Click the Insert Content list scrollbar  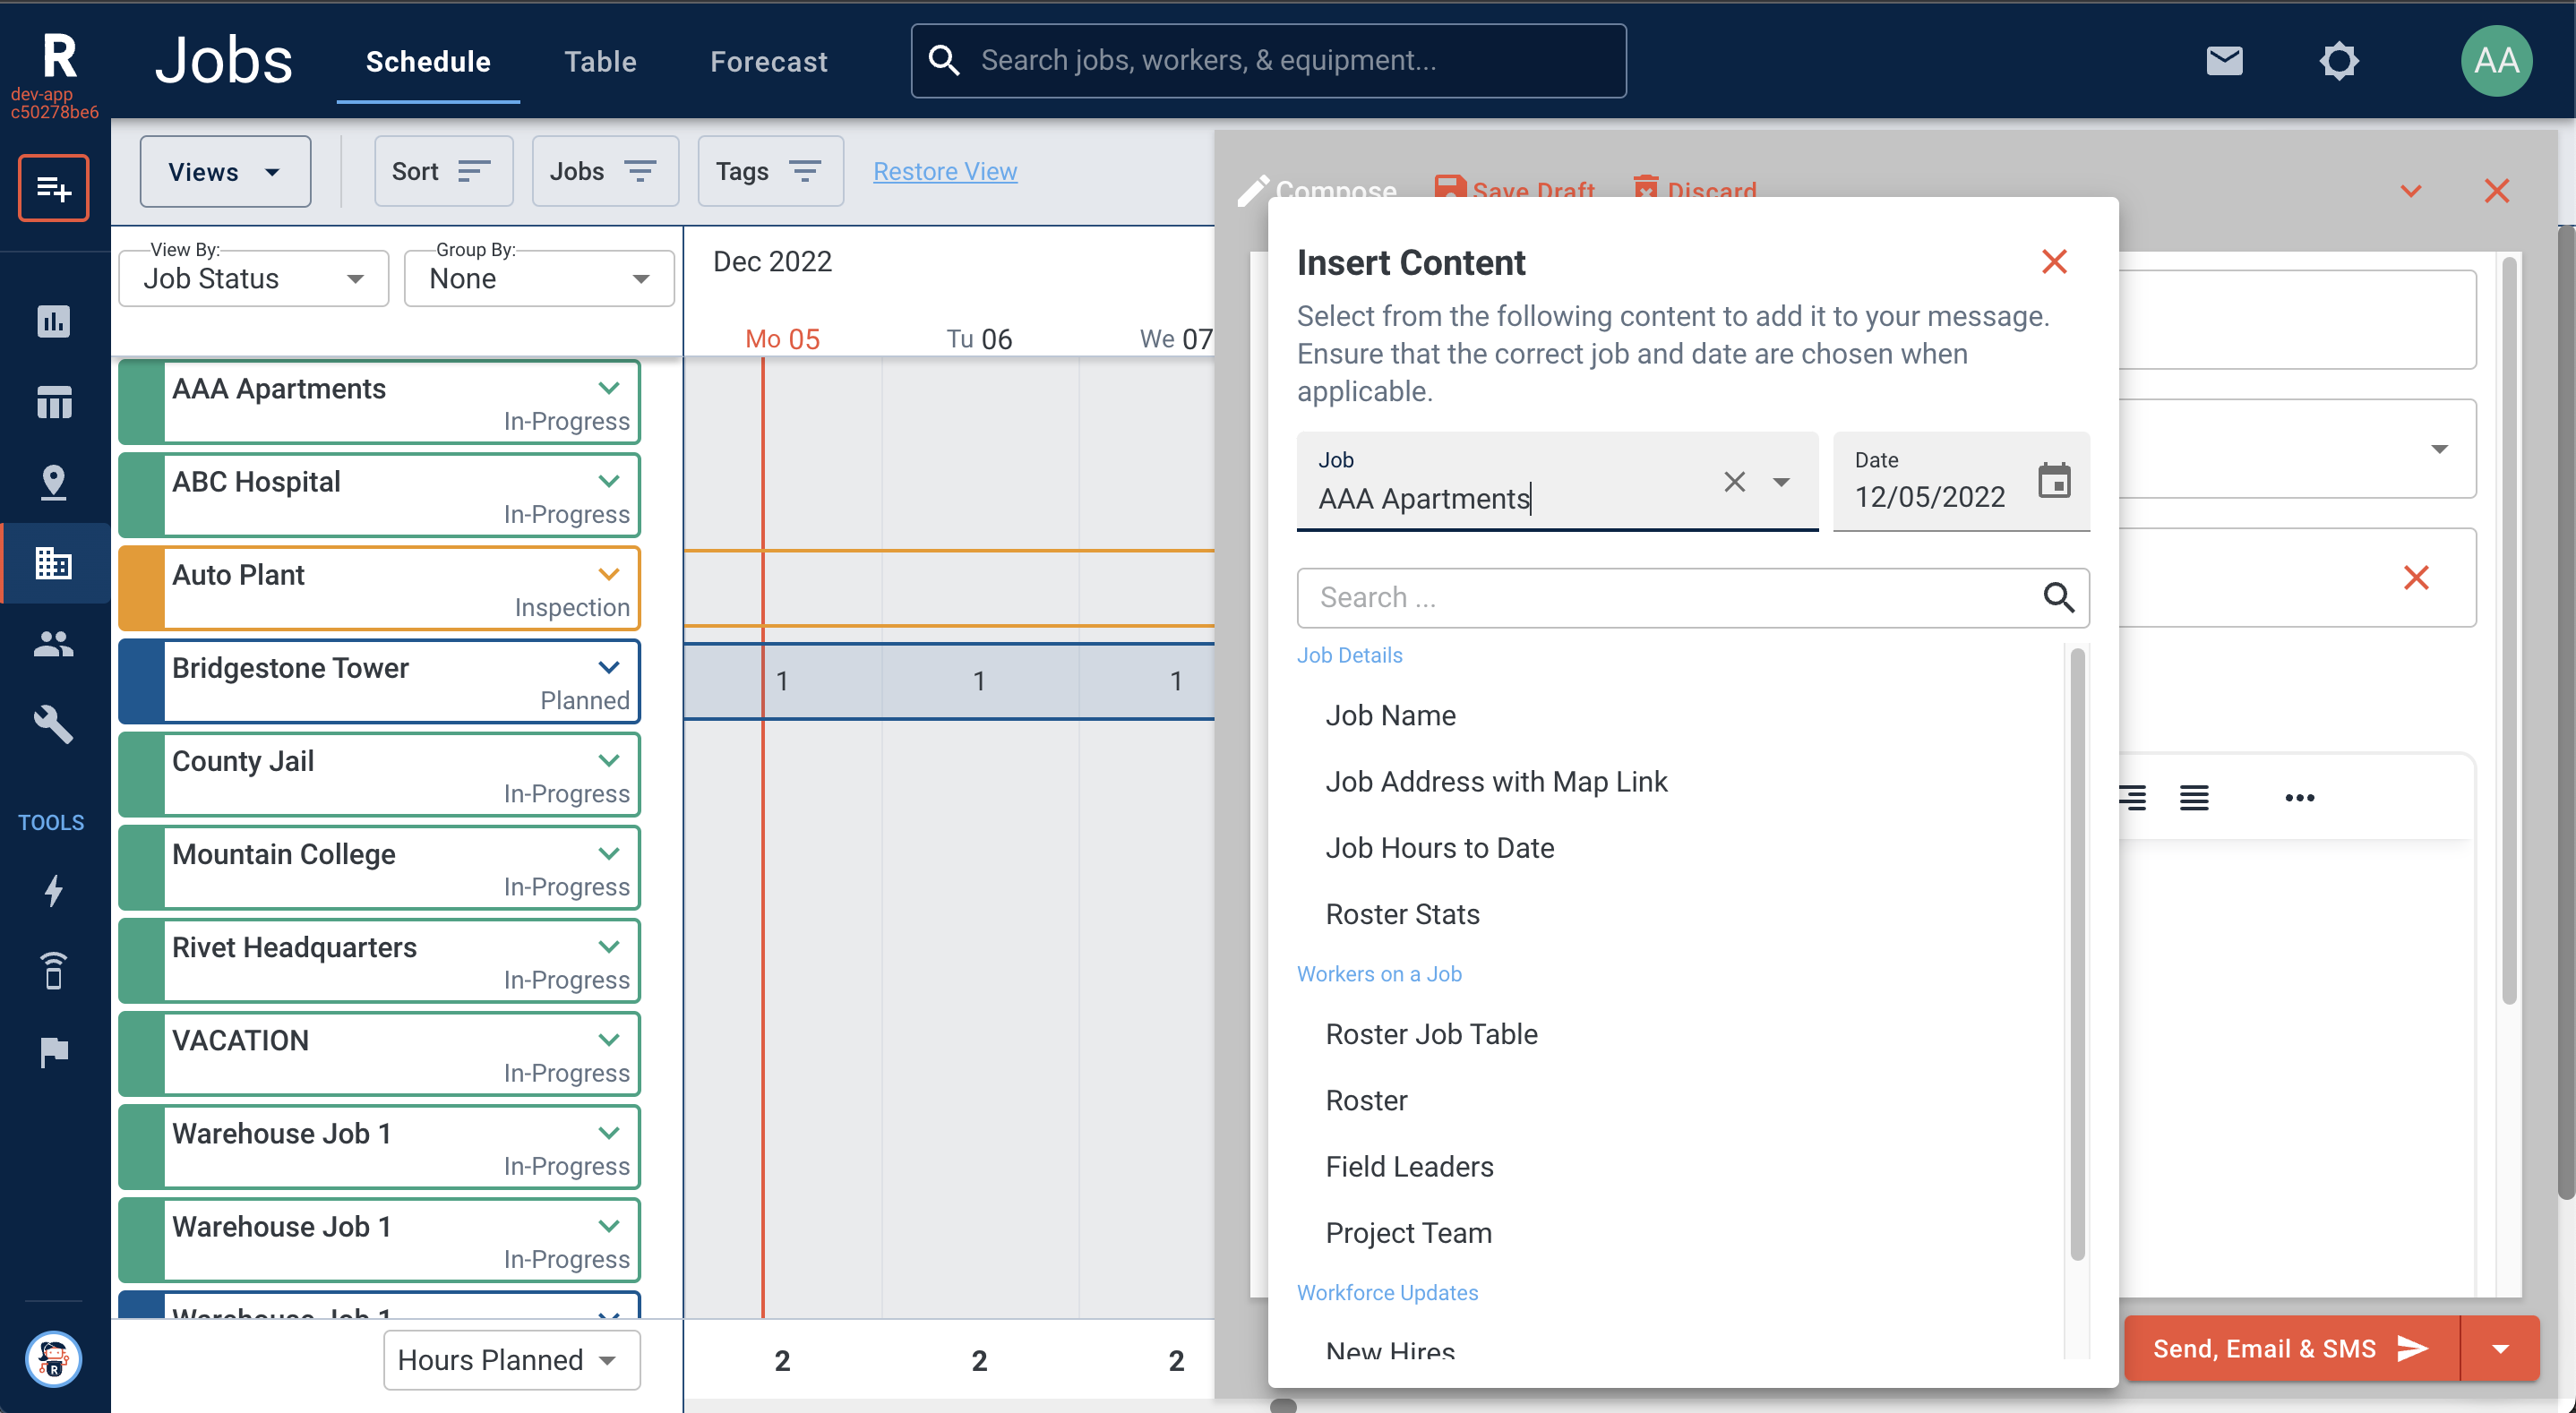[2077, 954]
